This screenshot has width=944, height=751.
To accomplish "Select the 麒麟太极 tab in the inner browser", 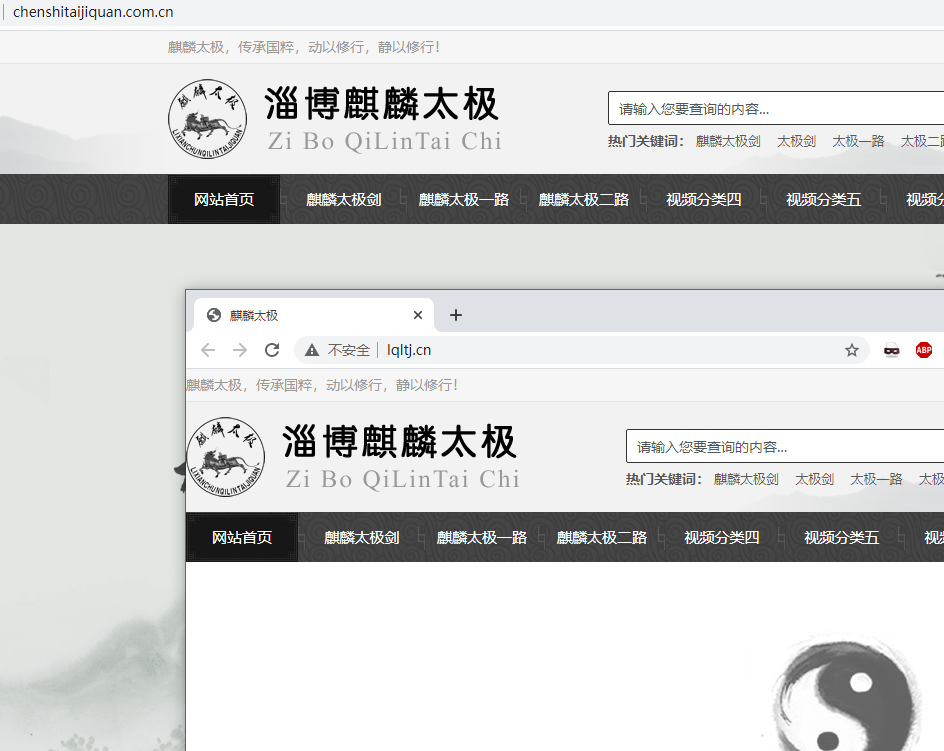I will coord(300,315).
